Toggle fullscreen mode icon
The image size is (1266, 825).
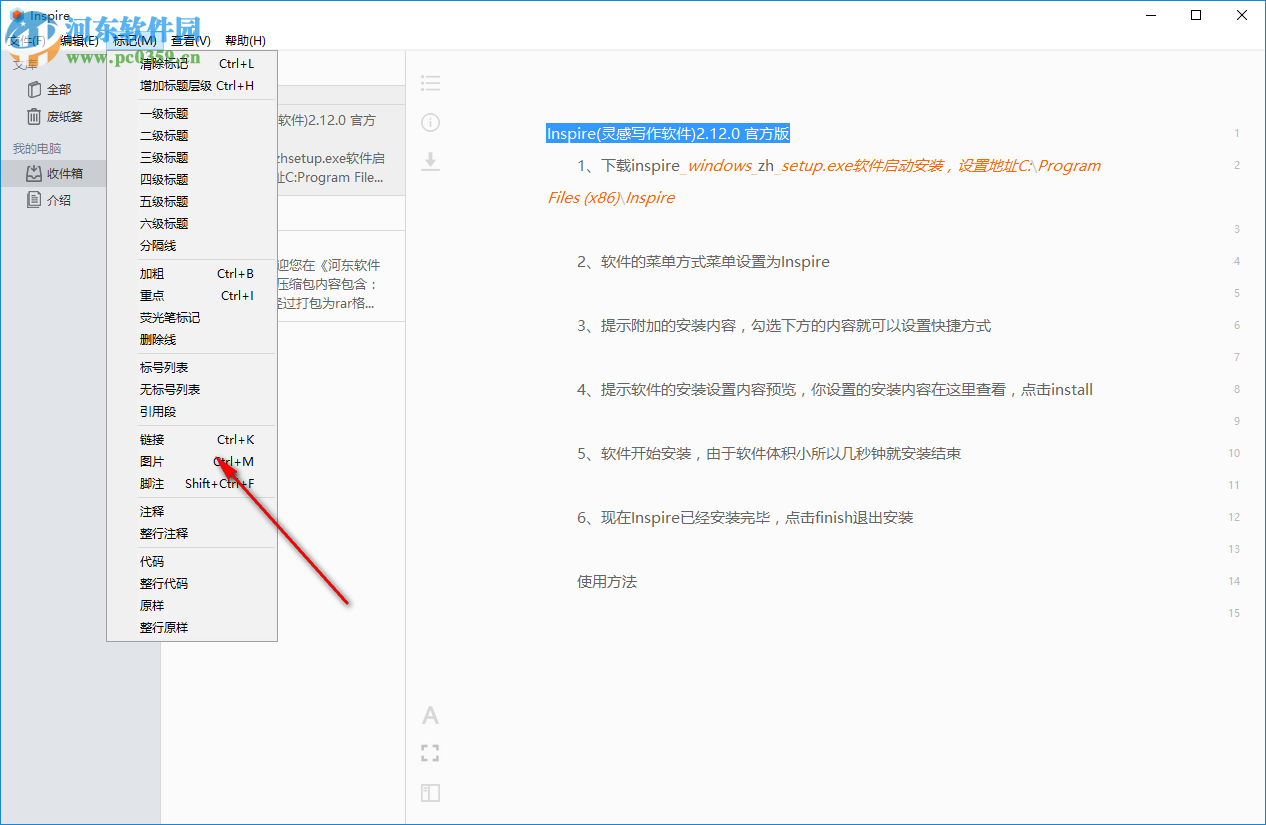pos(430,753)
